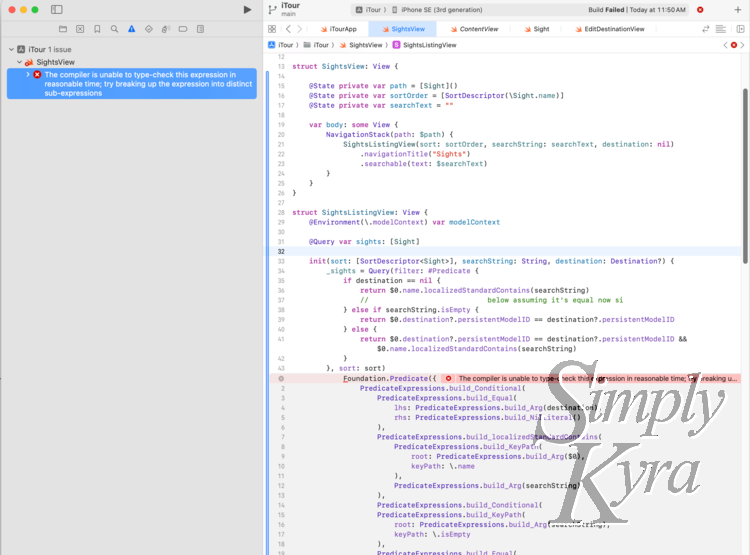
Task: Open the Source Control navigator
Action: tap(80, 29)
